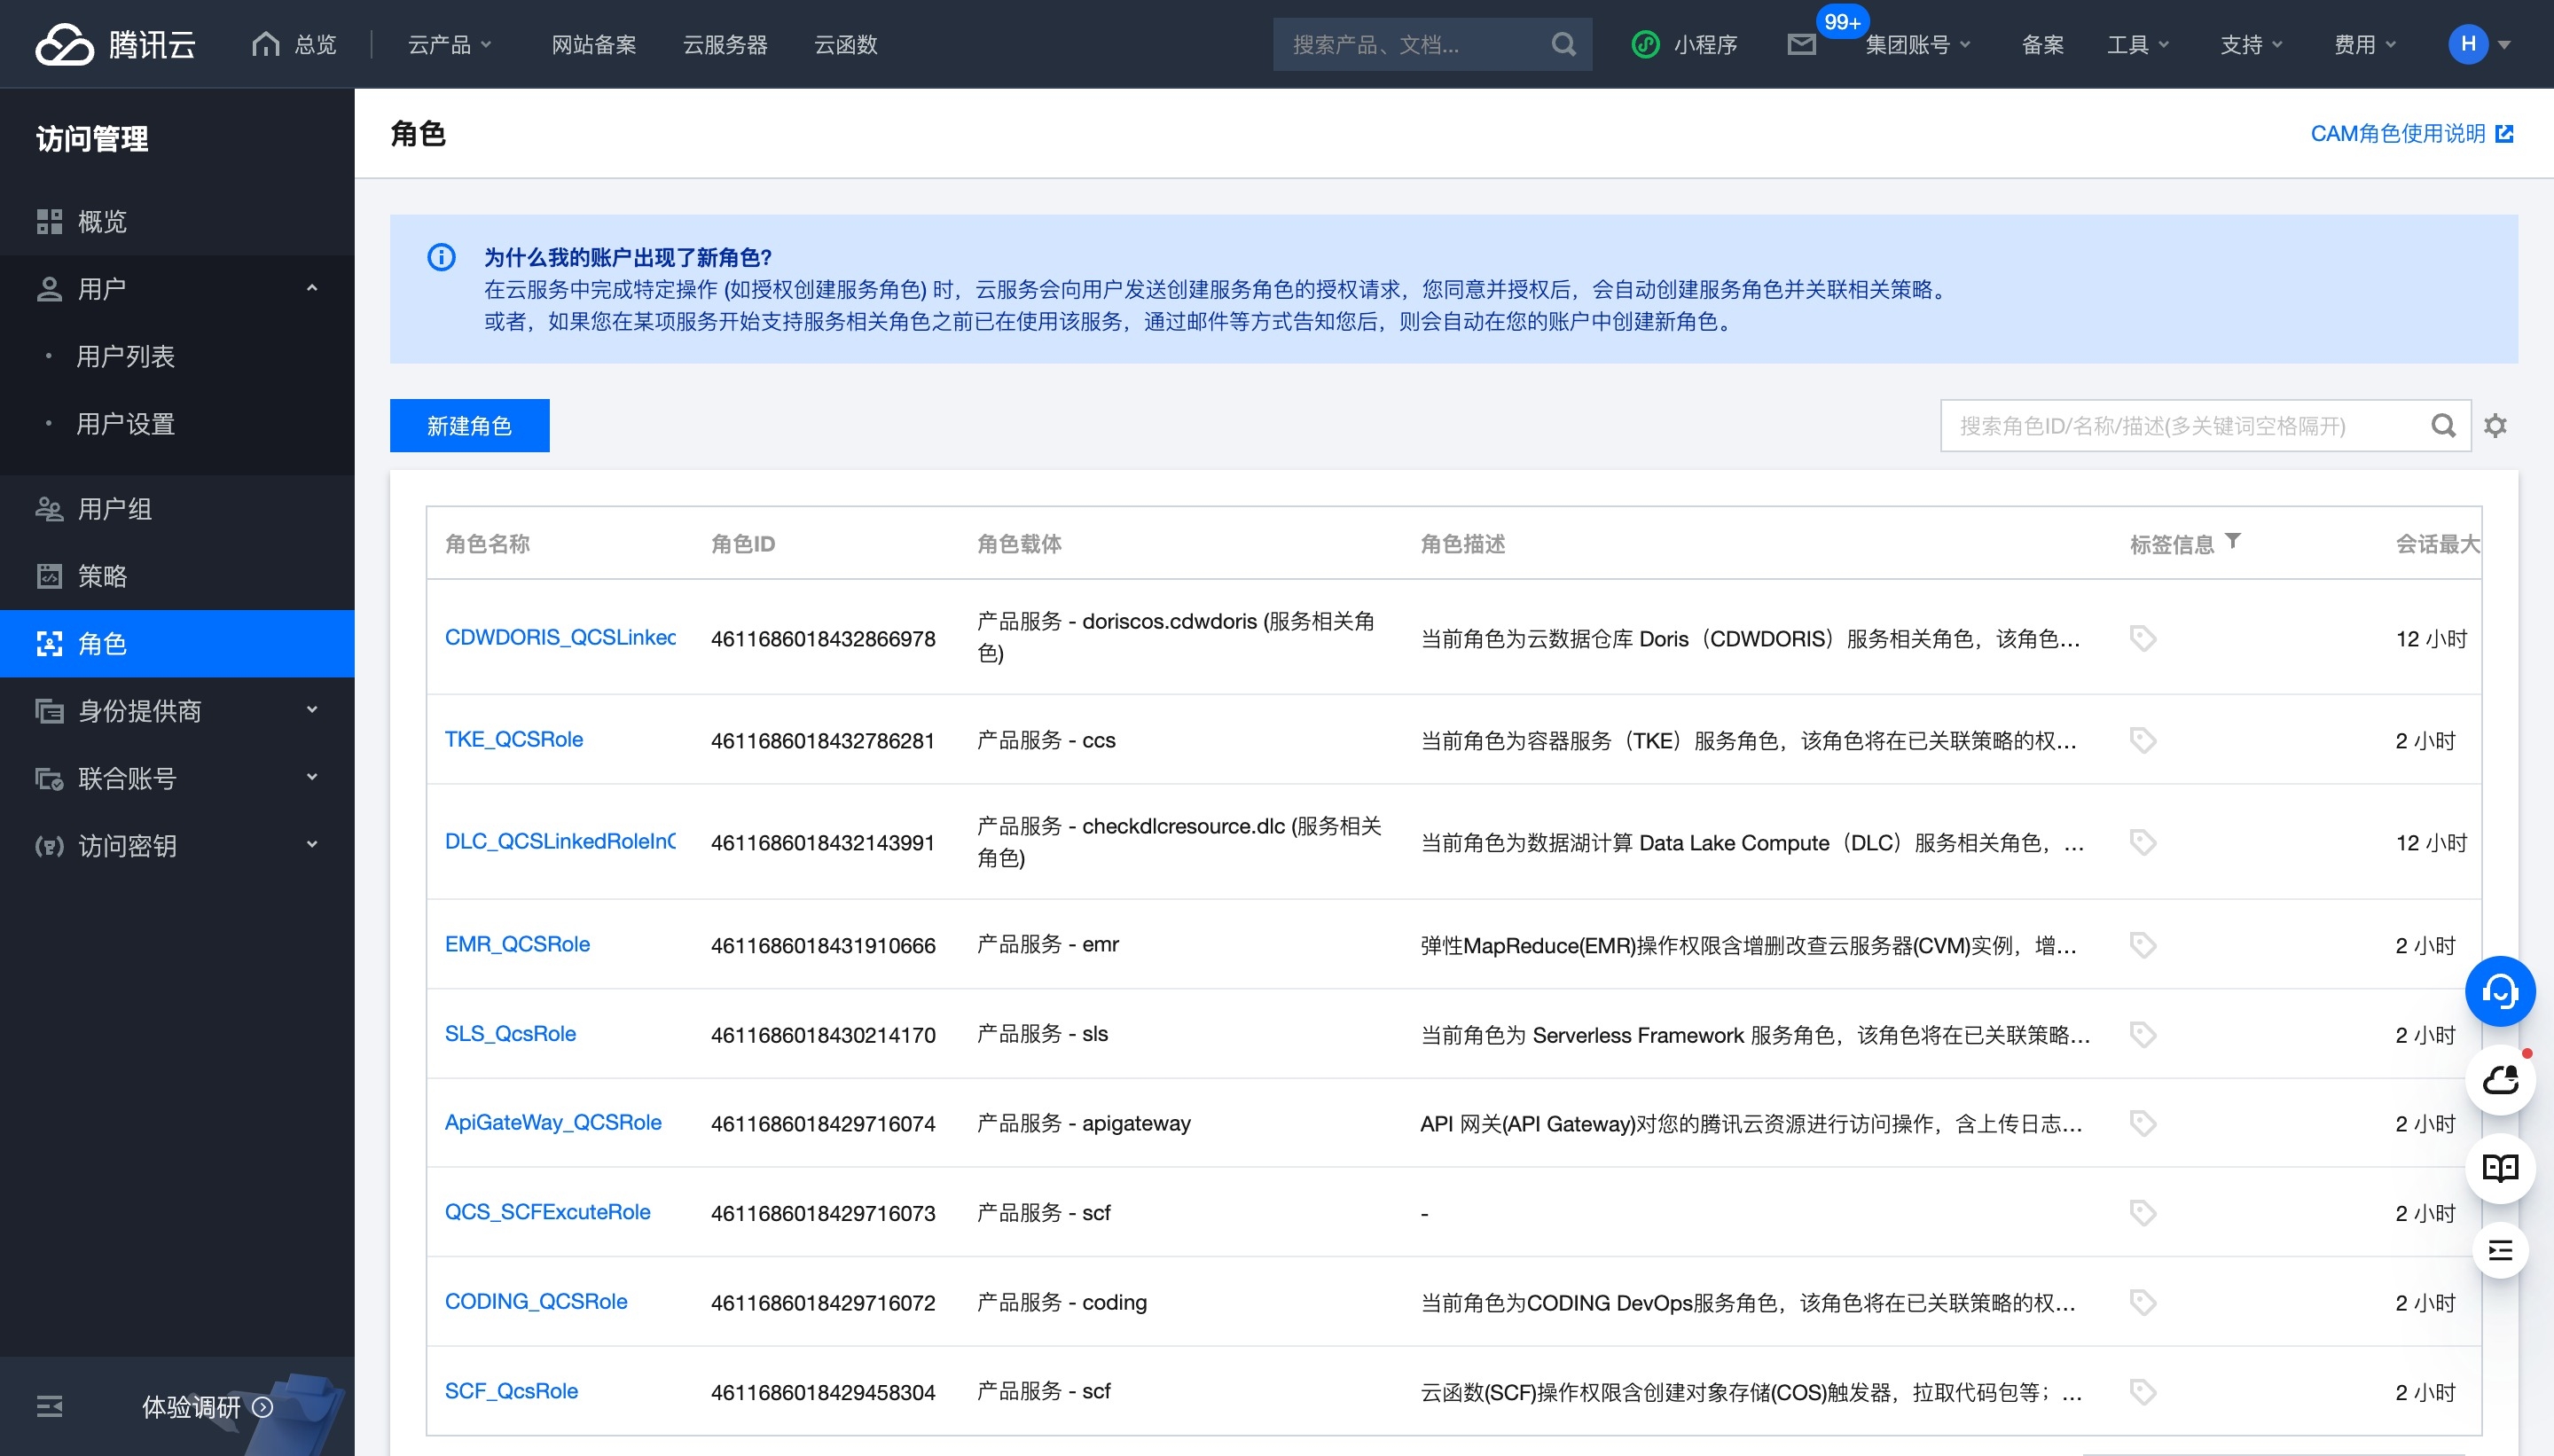2554x1456 pixels.
Task: Open TKE_QCSRole link
Action: click(x=514, y=739)
